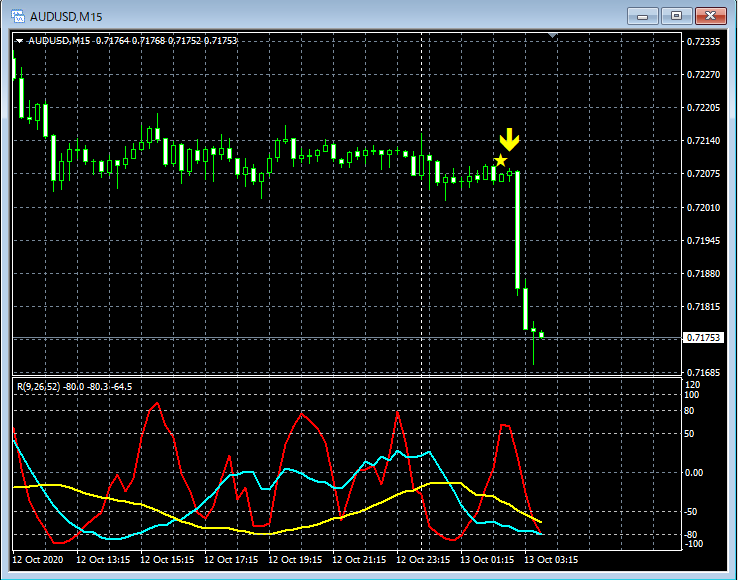Click the 13 Oct 01:15 time label
This screenshot has height=580, width=738.
487,560
